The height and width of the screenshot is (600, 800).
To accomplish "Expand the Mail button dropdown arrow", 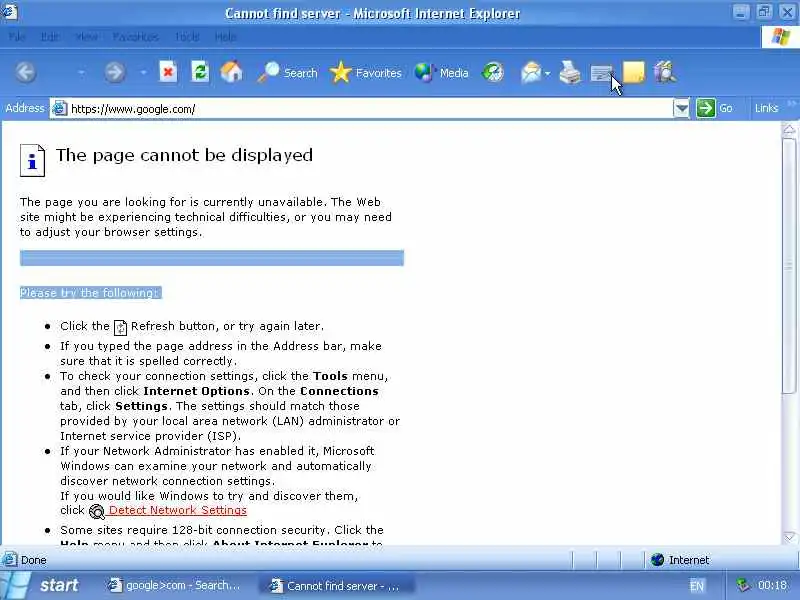I will click(547, 73).
